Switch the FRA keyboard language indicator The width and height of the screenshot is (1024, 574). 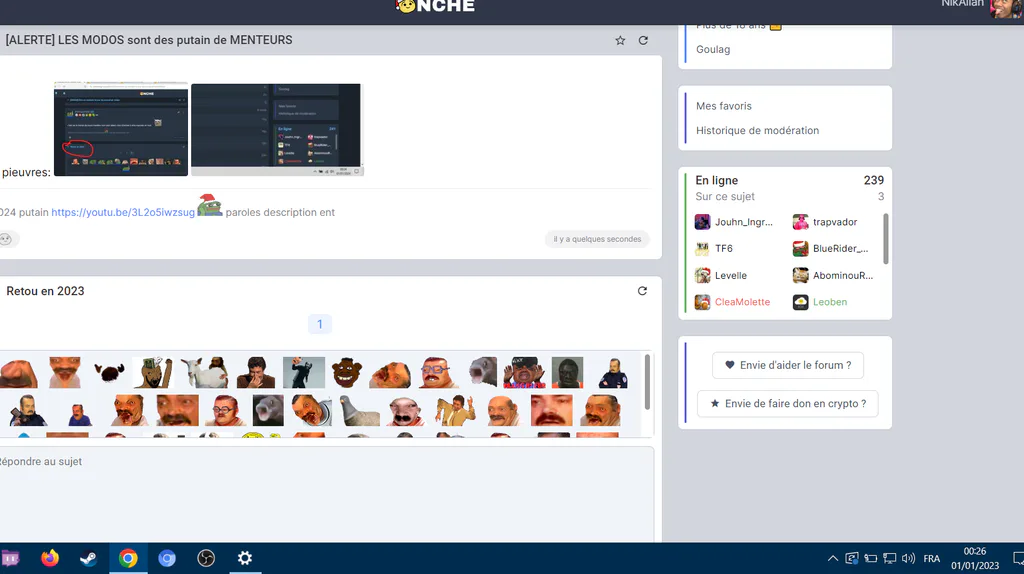click(931, 558)
